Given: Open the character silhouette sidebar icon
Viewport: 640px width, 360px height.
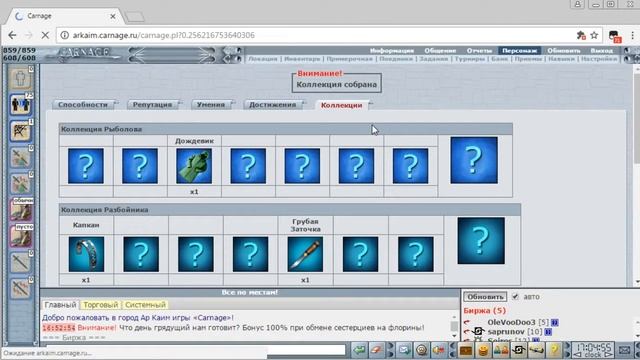Looking at the screenshot, I should tap(20, 78).
